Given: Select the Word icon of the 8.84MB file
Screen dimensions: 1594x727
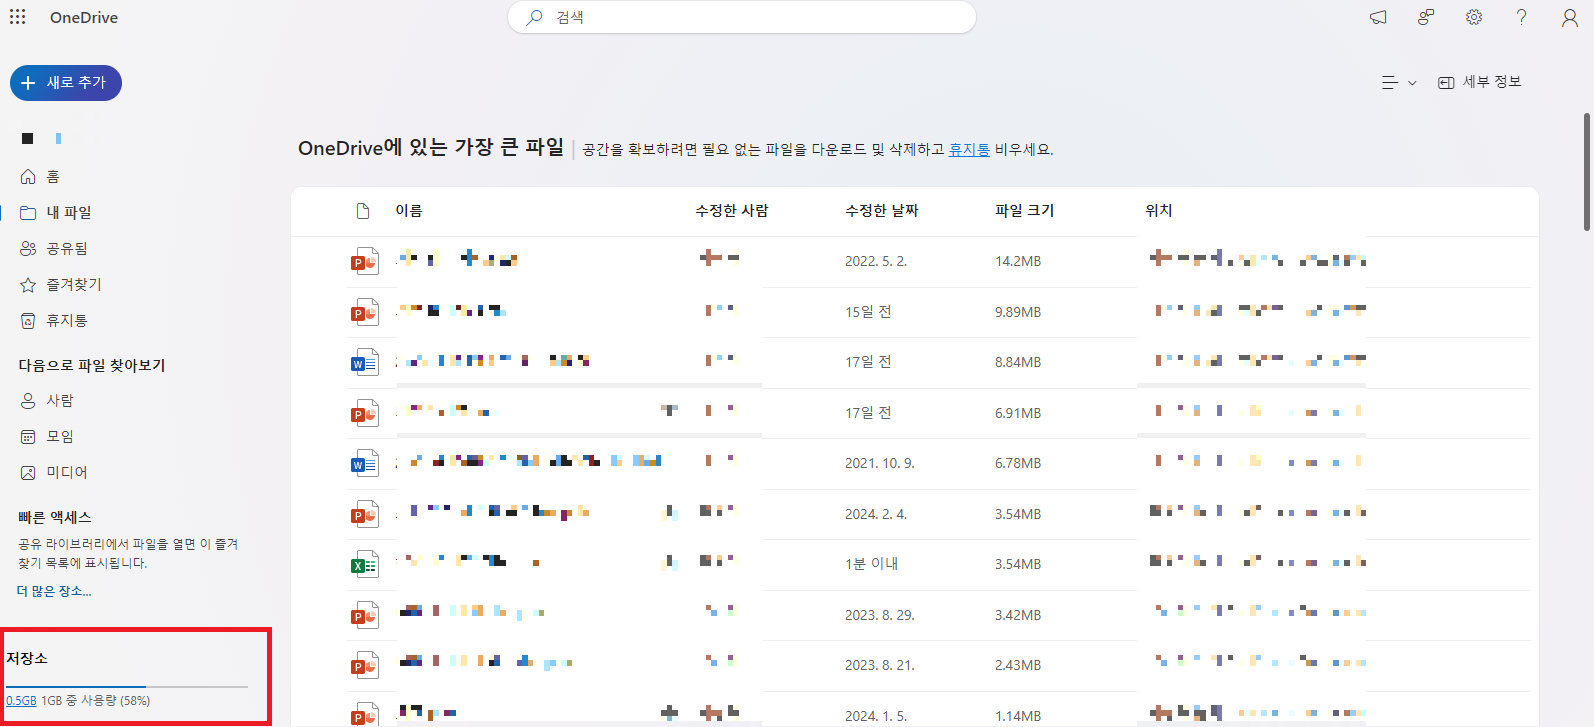Looking at the screenshot, I should point(364,362).
